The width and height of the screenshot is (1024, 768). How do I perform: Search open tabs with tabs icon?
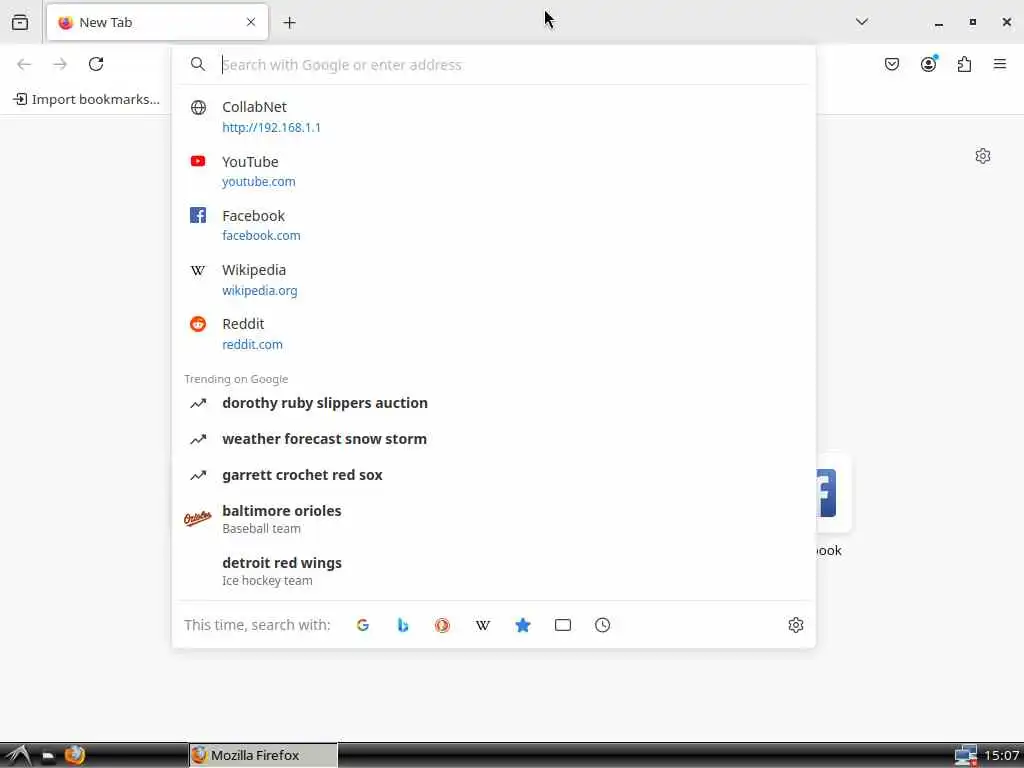[563, 625]
